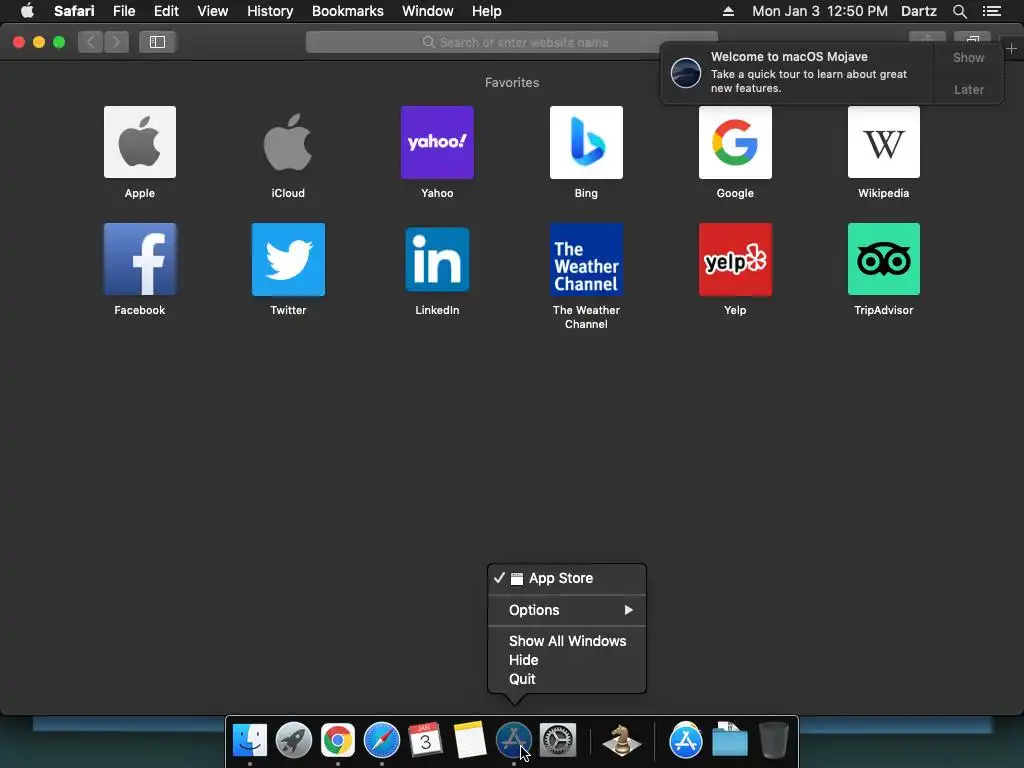Toggle the Safari sidebar button
Viewport: 1024px width, 768px height.
tap(157, 42)
